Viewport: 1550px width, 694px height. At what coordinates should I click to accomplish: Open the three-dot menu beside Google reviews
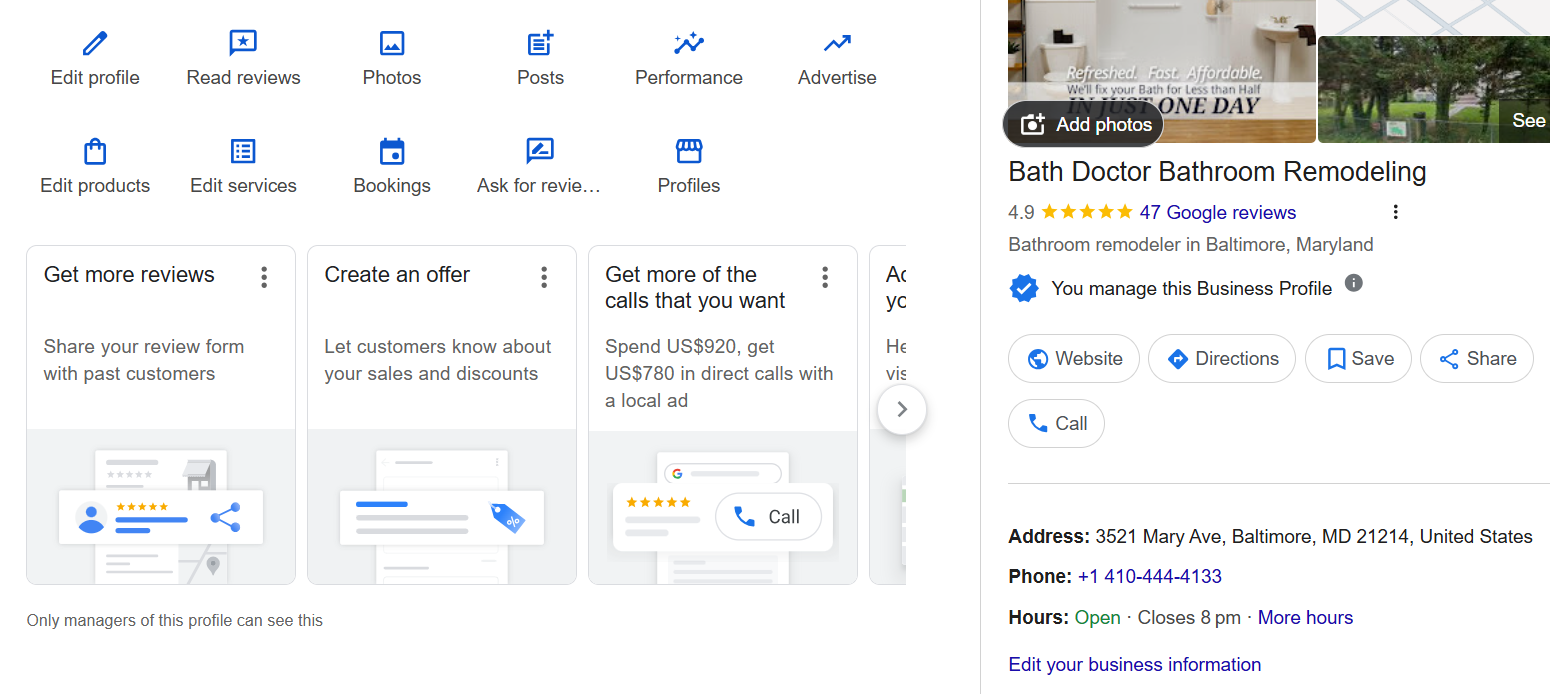pyautogui.click(x=1395, y=212)
